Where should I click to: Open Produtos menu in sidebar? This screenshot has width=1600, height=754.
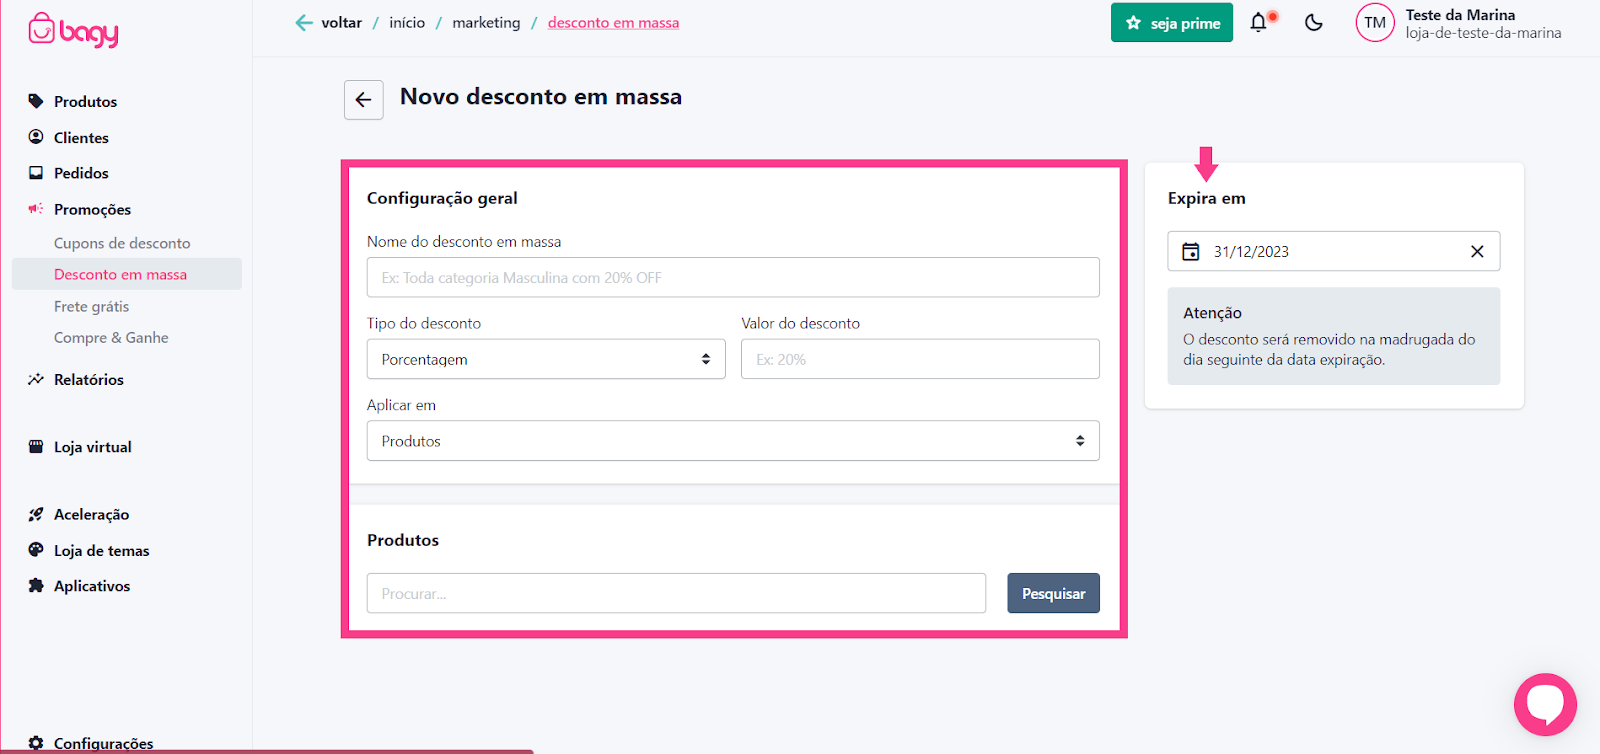tap(85, 101)
